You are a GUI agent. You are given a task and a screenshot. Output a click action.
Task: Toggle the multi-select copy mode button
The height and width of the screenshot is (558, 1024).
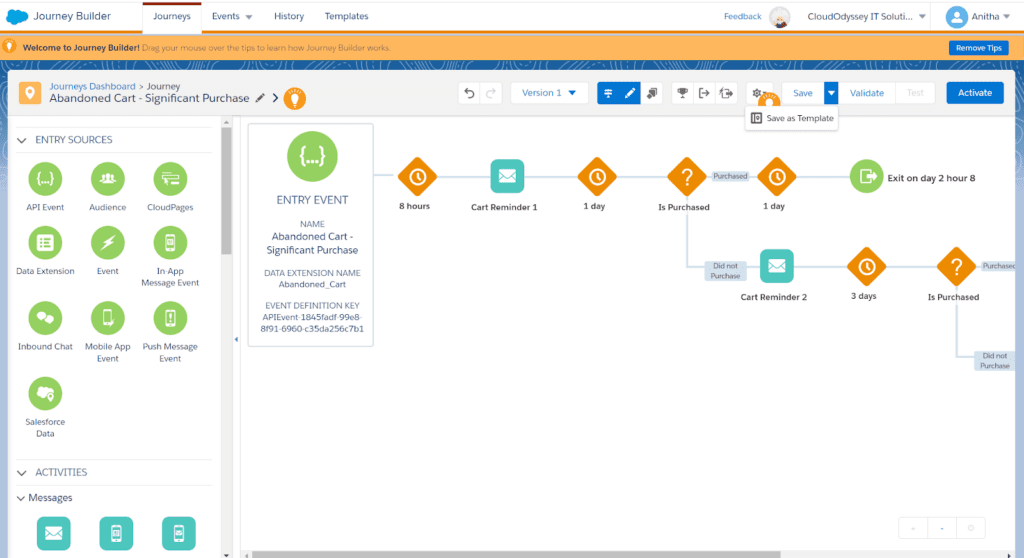point(653,93)
